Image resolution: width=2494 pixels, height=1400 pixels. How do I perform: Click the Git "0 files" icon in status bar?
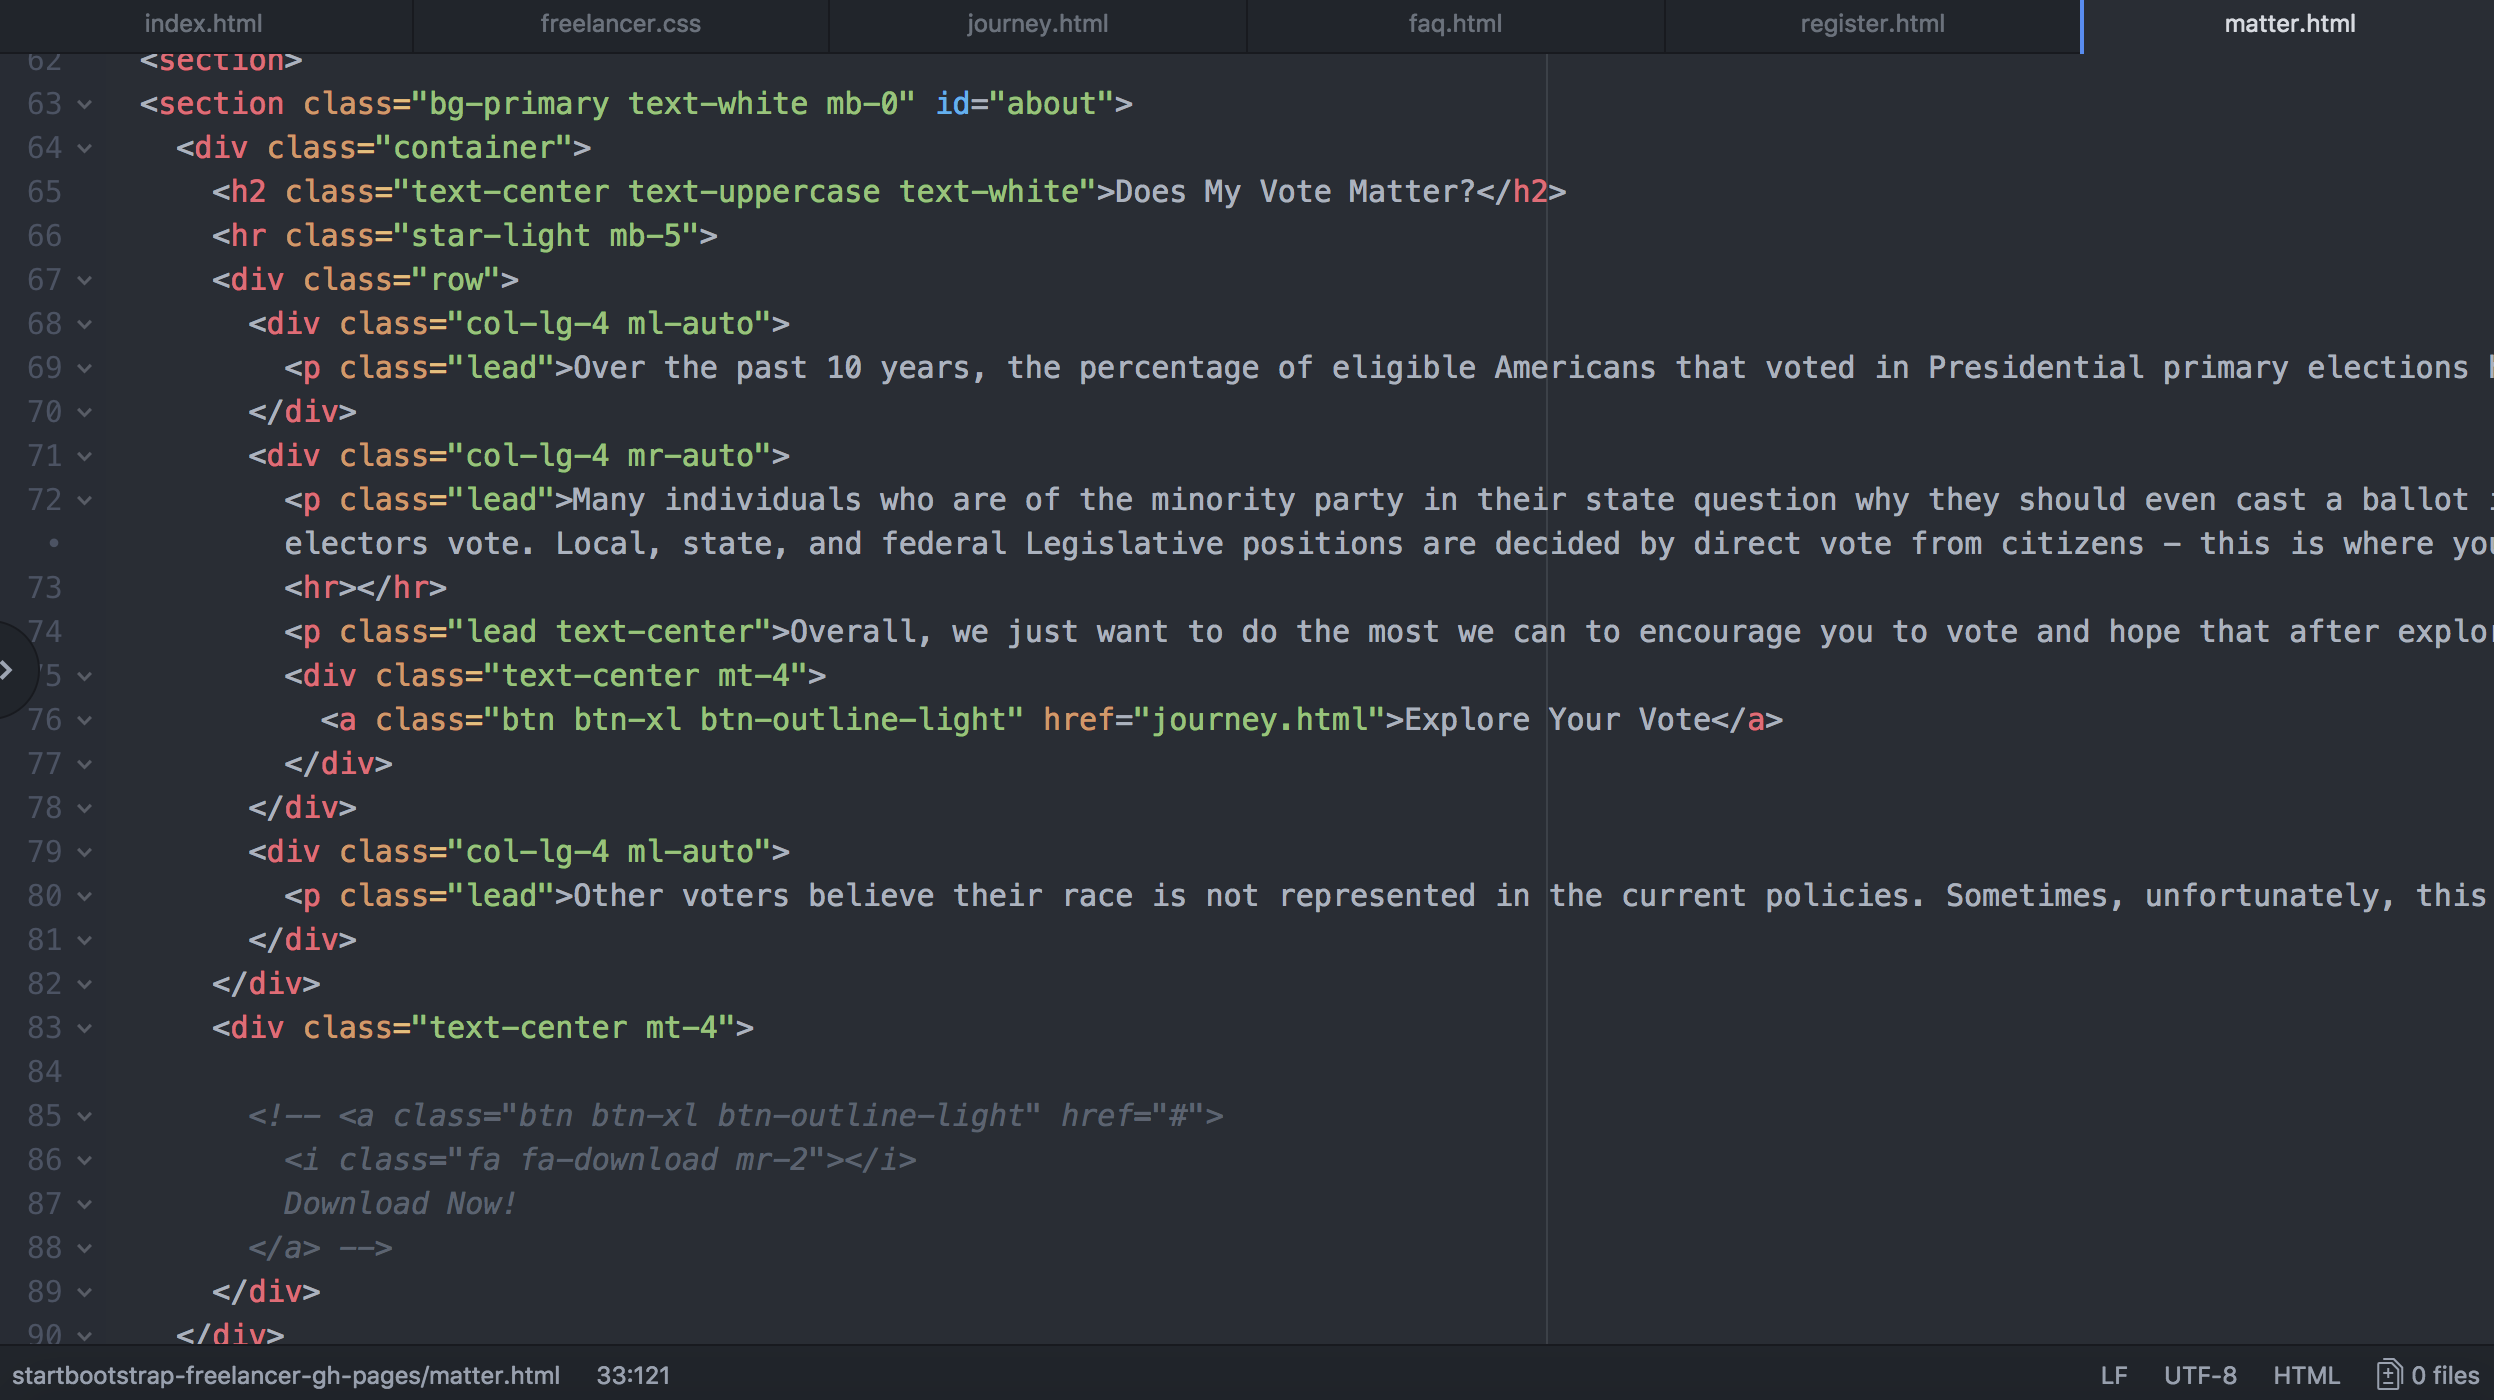2391,1375
